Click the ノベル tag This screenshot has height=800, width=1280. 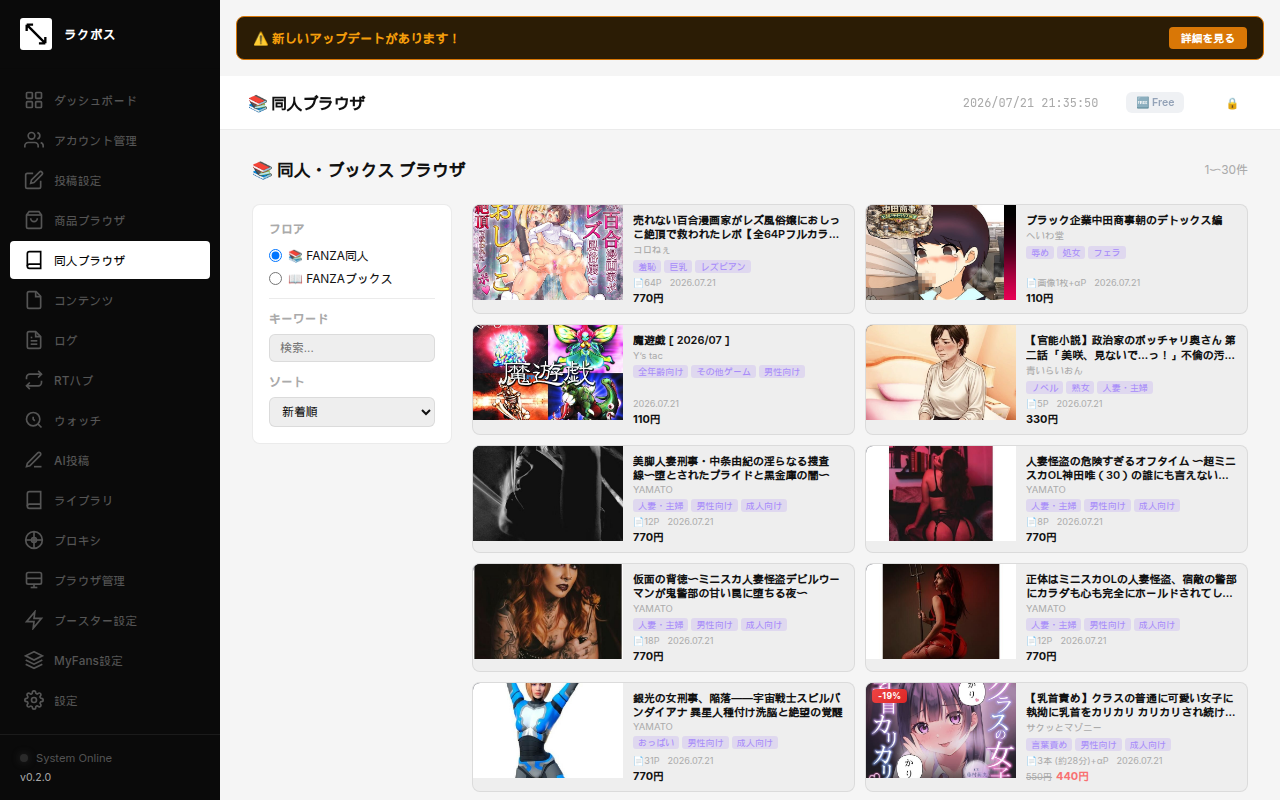pos(1043,388)
